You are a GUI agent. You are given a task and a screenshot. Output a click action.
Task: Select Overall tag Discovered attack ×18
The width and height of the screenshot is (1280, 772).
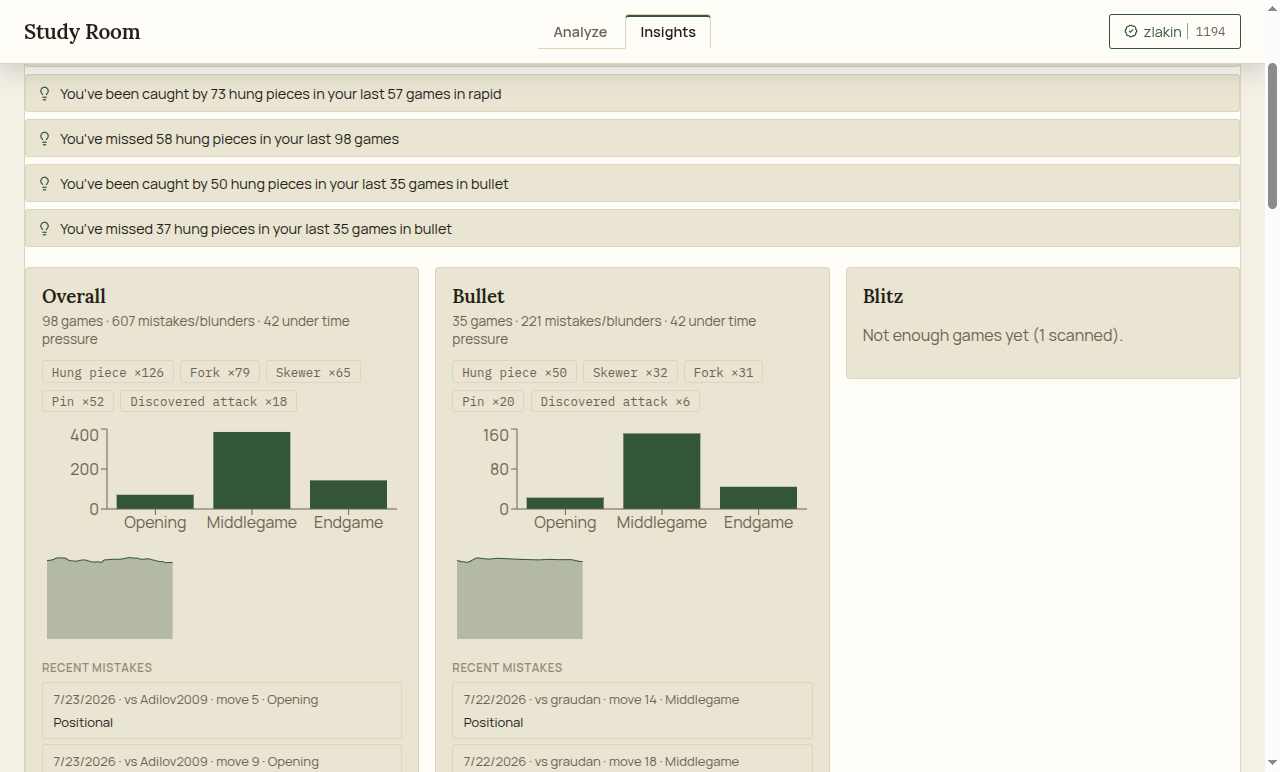point(208,401)
